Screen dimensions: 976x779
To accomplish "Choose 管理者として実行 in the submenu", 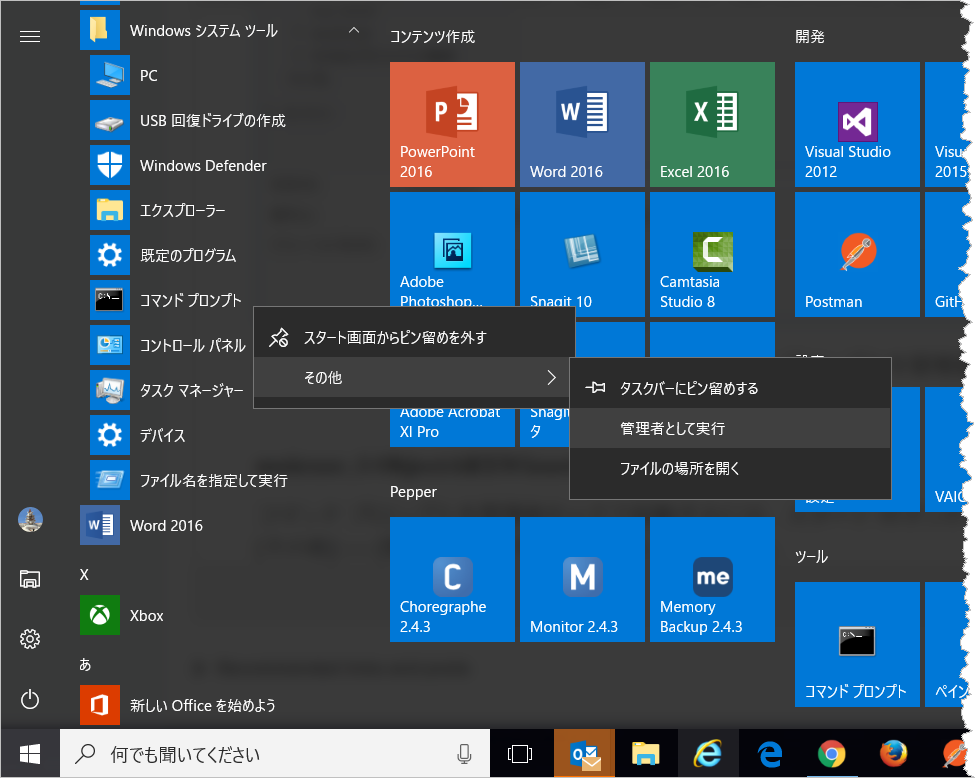I will tap(730, 428).
